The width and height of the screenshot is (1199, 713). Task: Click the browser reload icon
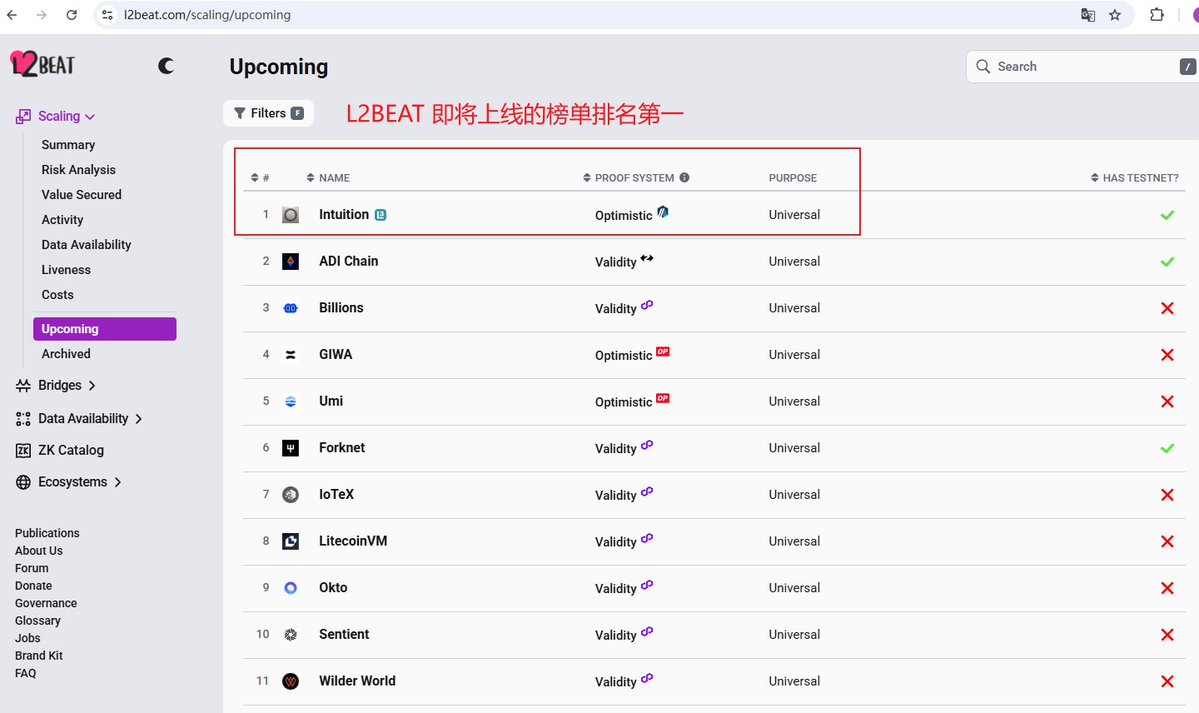(x=72, y=15)
